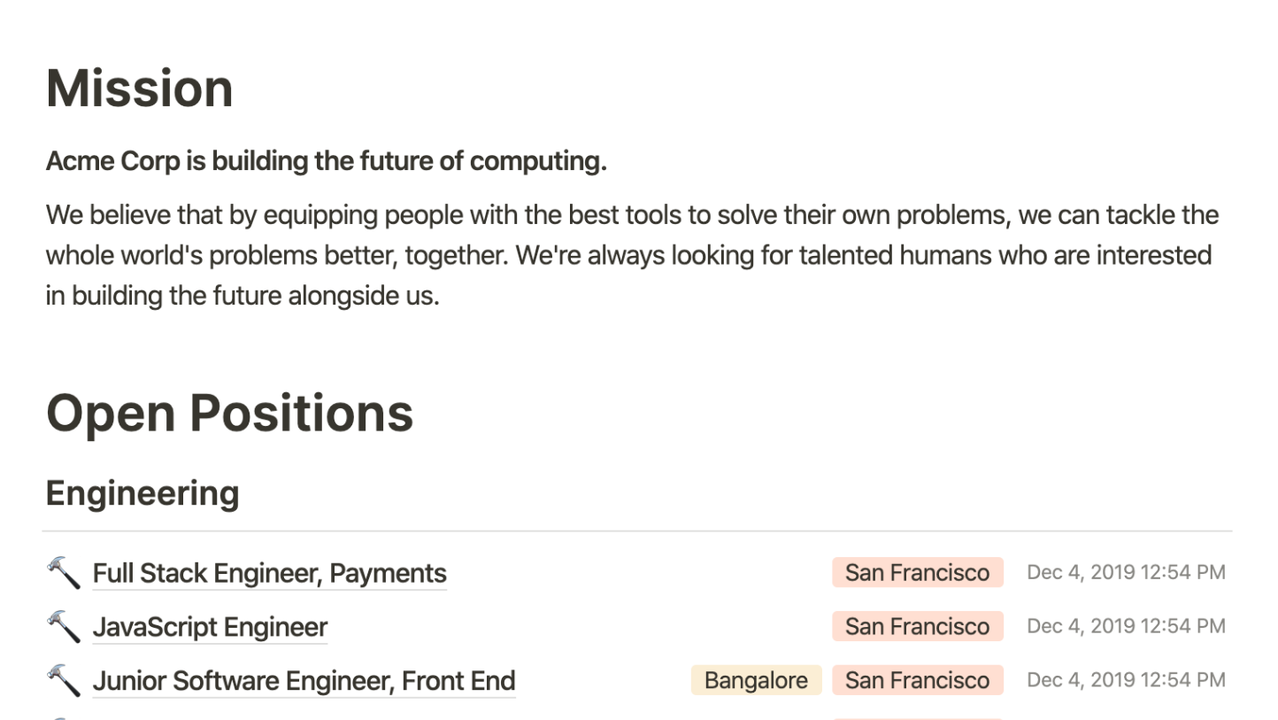This screenshot has width=1278, height=720.
Task: Click the date on JavaScript Engineer row
Action: (x=1125, y=627)
